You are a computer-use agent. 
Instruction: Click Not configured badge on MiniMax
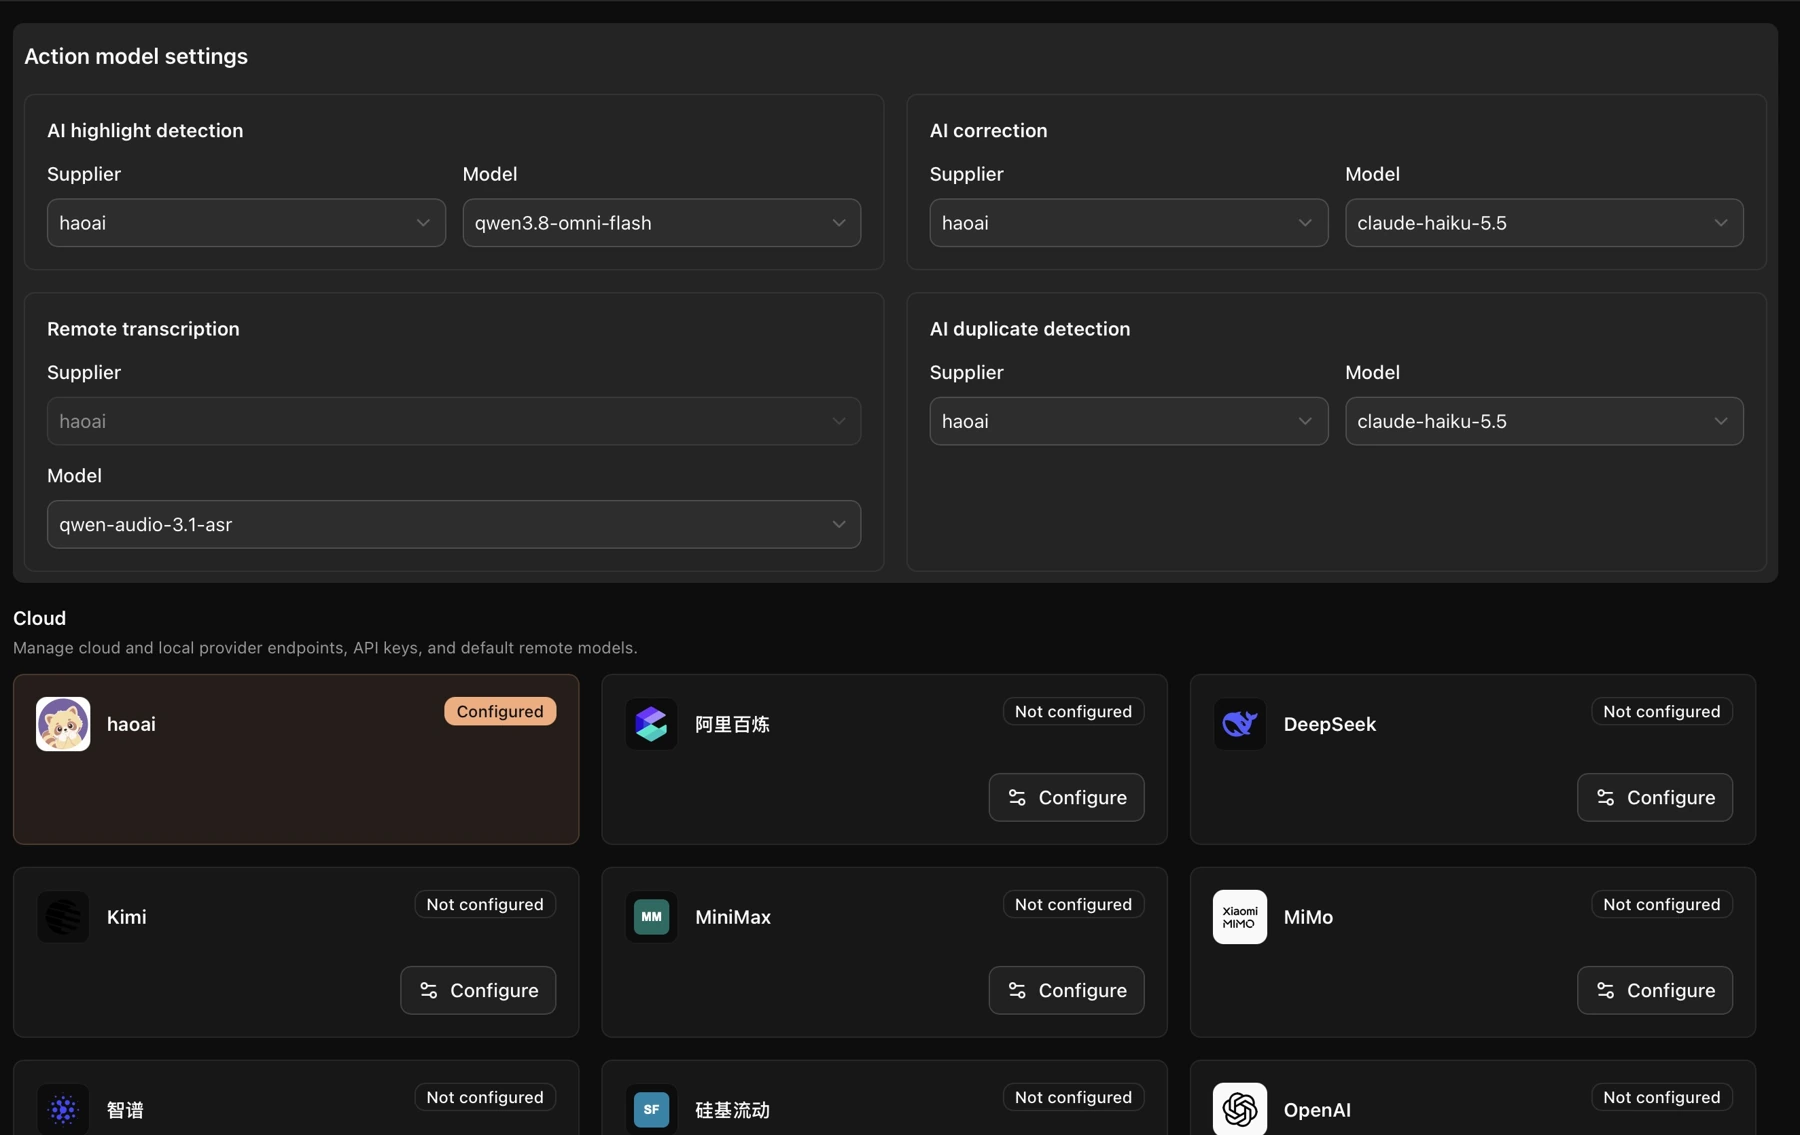click(x=1073, y=904)
